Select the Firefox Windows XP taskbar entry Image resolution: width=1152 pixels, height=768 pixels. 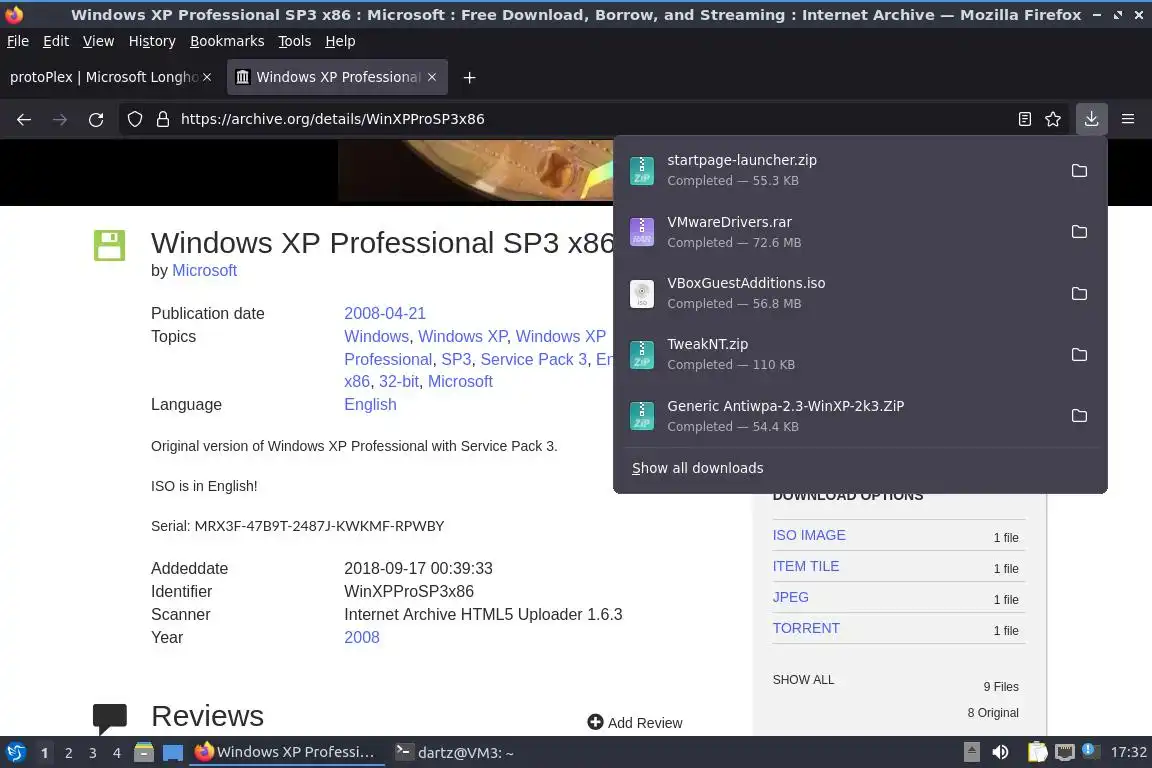[x=287, y=753]
